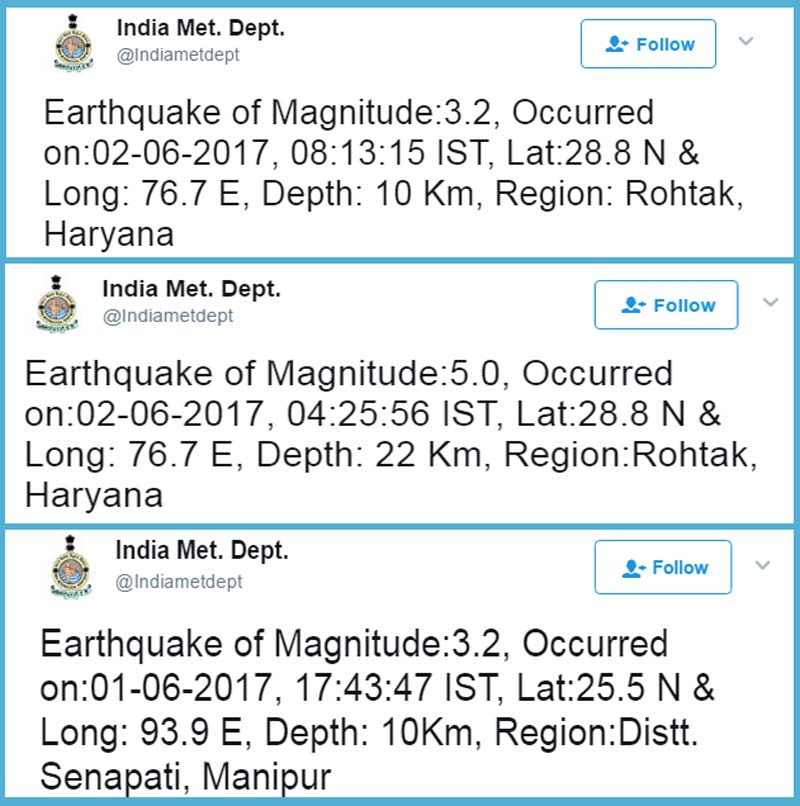
Task: Open the @Indiametdept handle on the 08:13:15 tweet
Action: 179,56
